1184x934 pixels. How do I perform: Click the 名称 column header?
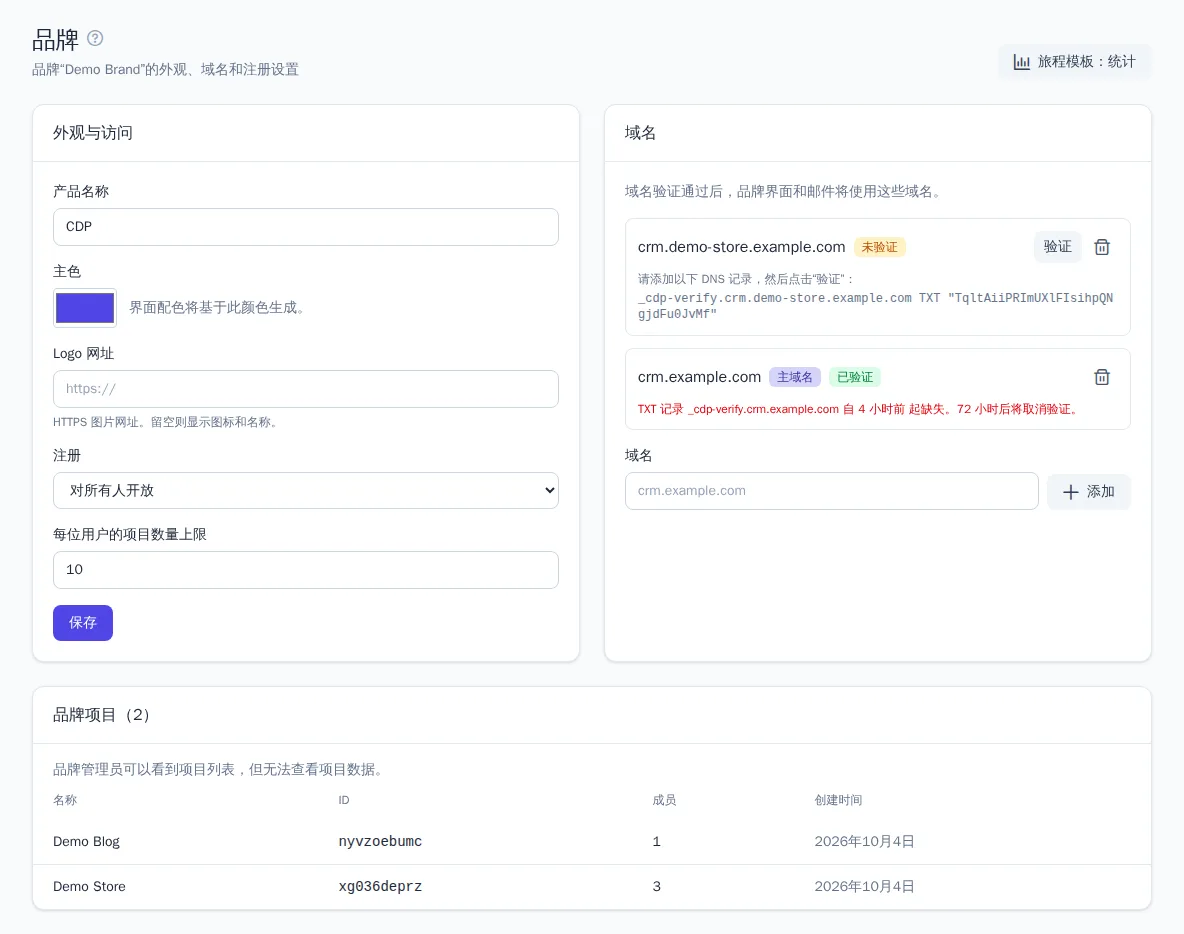point(65,800)
